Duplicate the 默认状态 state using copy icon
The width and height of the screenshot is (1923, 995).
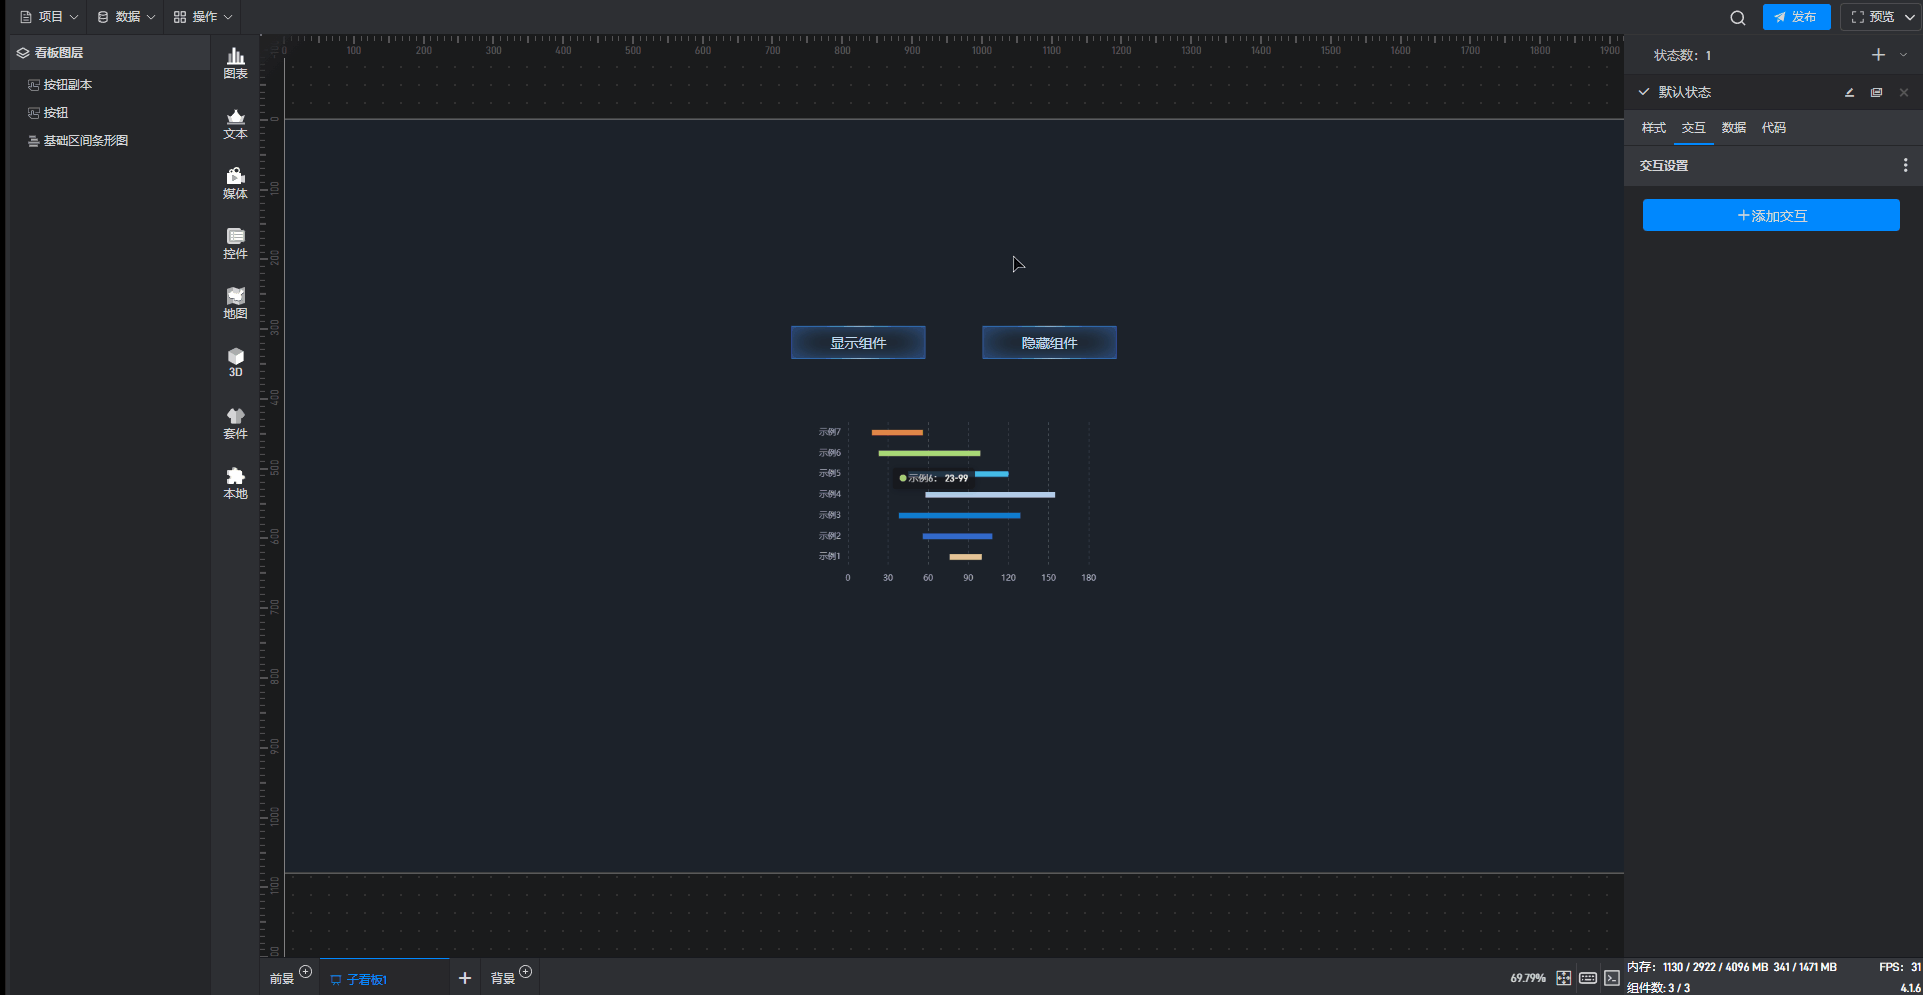click(1877, 92)
